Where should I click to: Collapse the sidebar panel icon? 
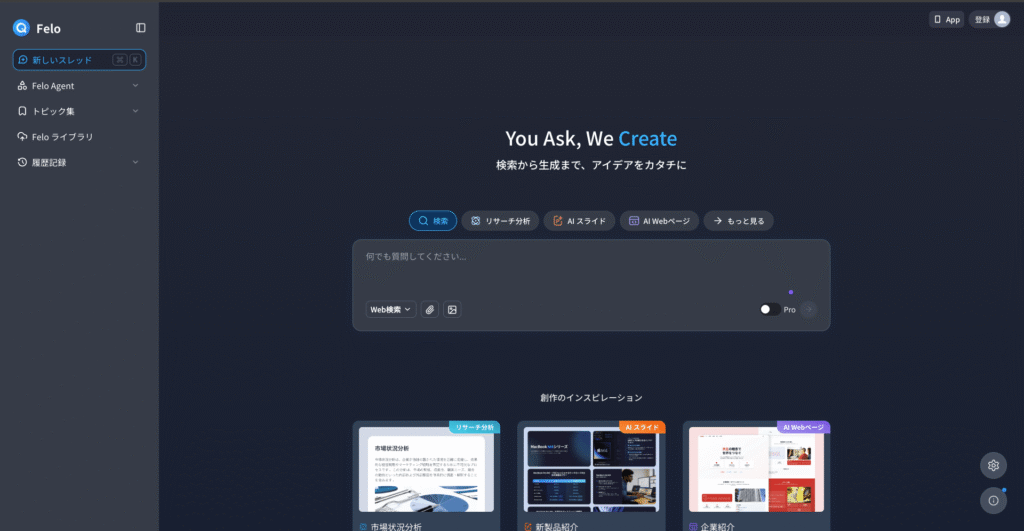pos(140,28)
